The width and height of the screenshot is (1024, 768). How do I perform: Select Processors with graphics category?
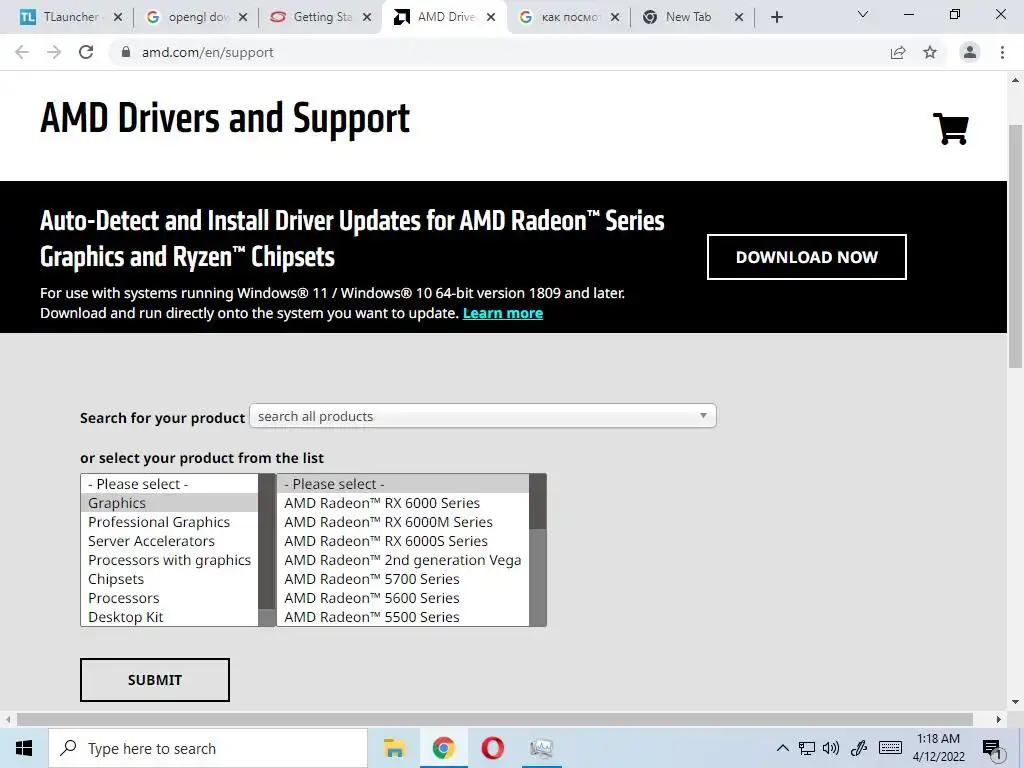169,560
